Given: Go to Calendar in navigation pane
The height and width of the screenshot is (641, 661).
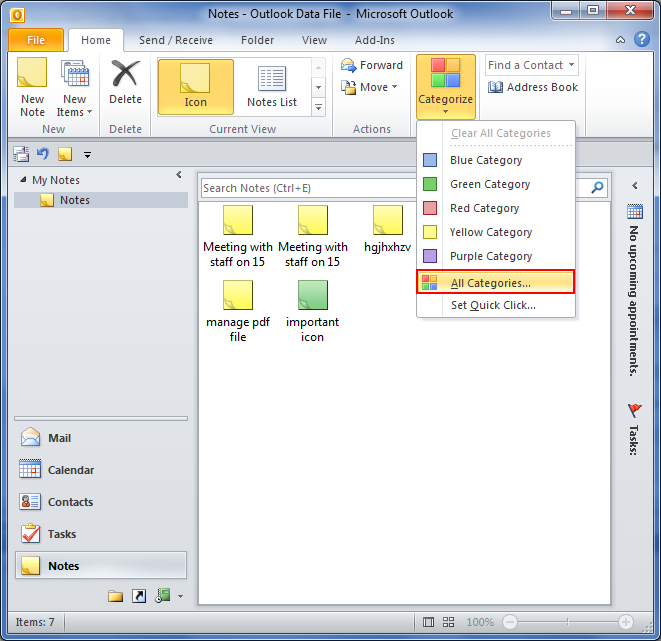Looking at the screenshot, I should coord(101,470).
